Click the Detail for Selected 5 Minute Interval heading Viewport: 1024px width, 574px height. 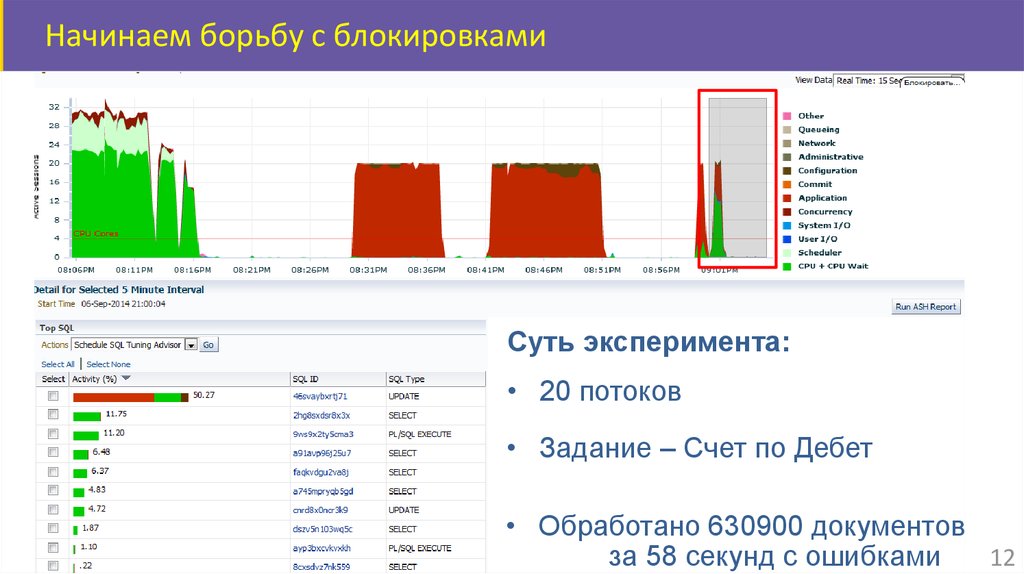click(x=119, y=289)
